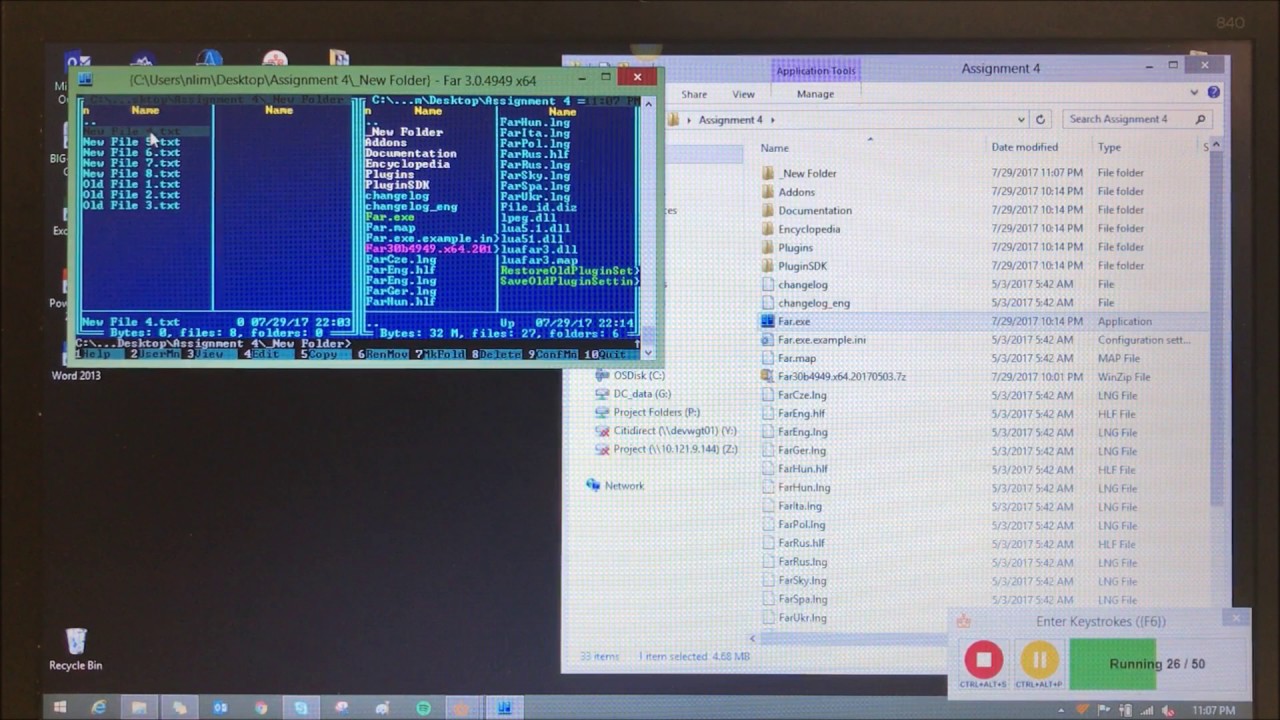1280x720 pixels.
Task: Select 'Old File 1.txt' in Far left panel
Action: 131,184
